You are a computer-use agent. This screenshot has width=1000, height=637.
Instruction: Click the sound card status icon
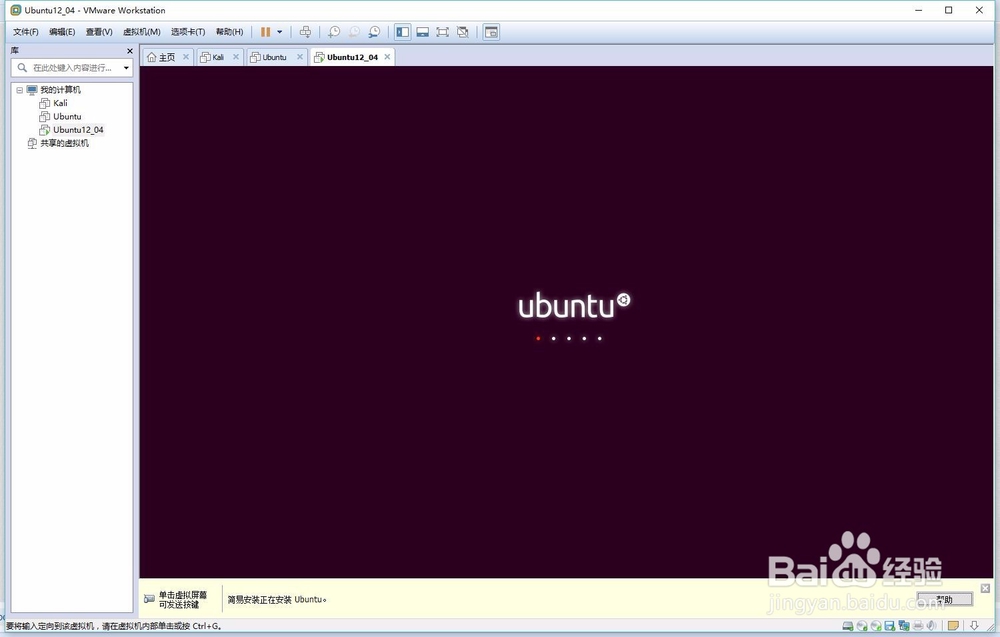point(932,626)
